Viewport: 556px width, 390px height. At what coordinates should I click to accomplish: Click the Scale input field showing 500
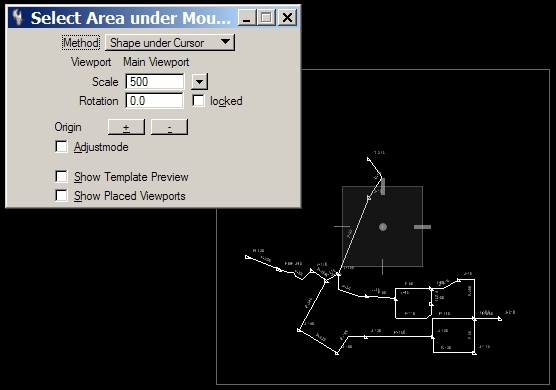point(155,82)
